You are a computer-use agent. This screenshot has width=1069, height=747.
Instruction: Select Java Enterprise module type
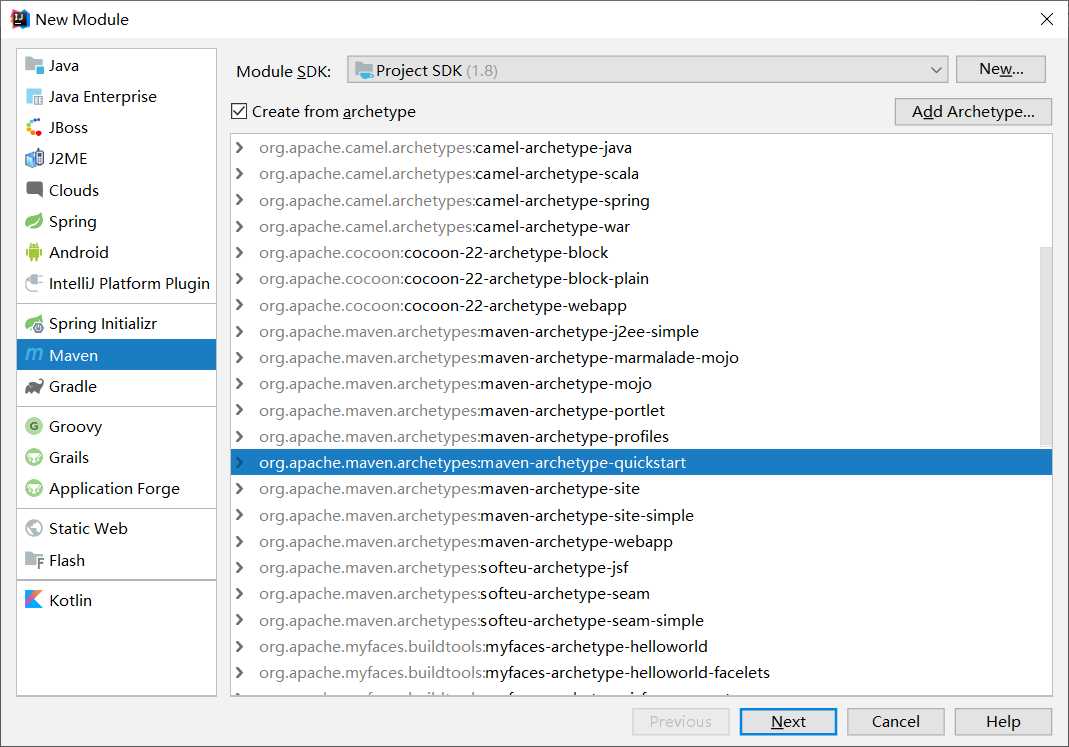point(117,97)
